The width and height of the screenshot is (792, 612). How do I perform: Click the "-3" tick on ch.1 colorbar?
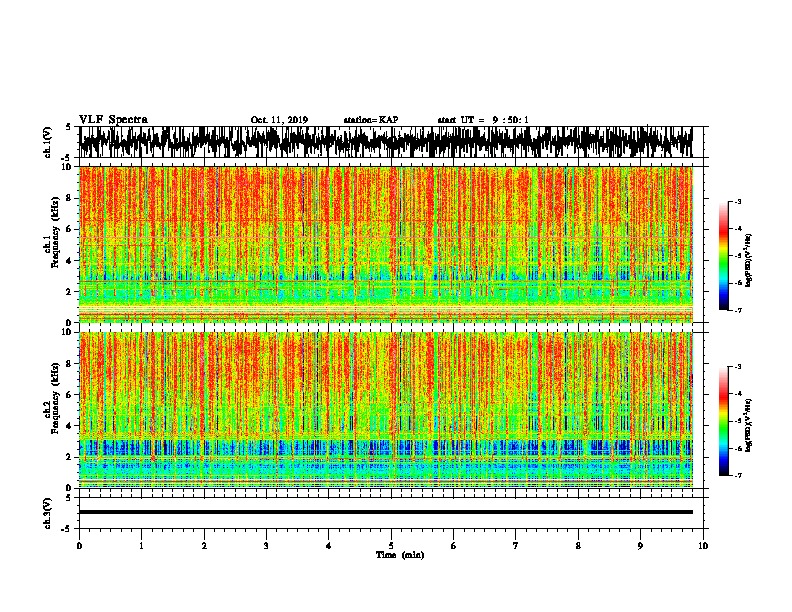pyautogui.click(x=737, y=201)
